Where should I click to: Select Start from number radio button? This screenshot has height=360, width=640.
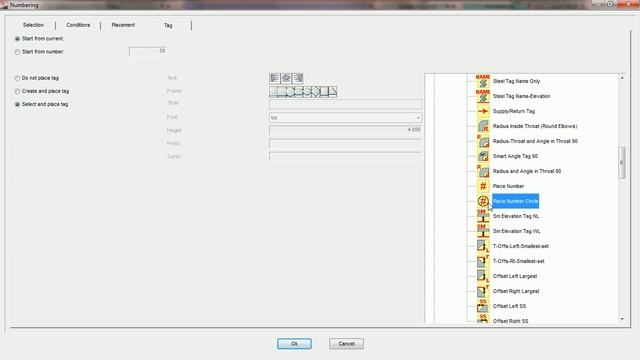tap(17, 52)
